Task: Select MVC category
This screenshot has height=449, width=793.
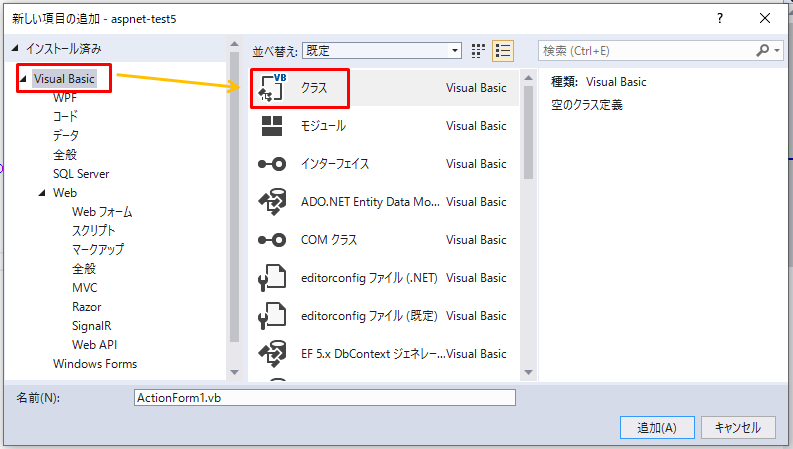Action: pos(84,288)
